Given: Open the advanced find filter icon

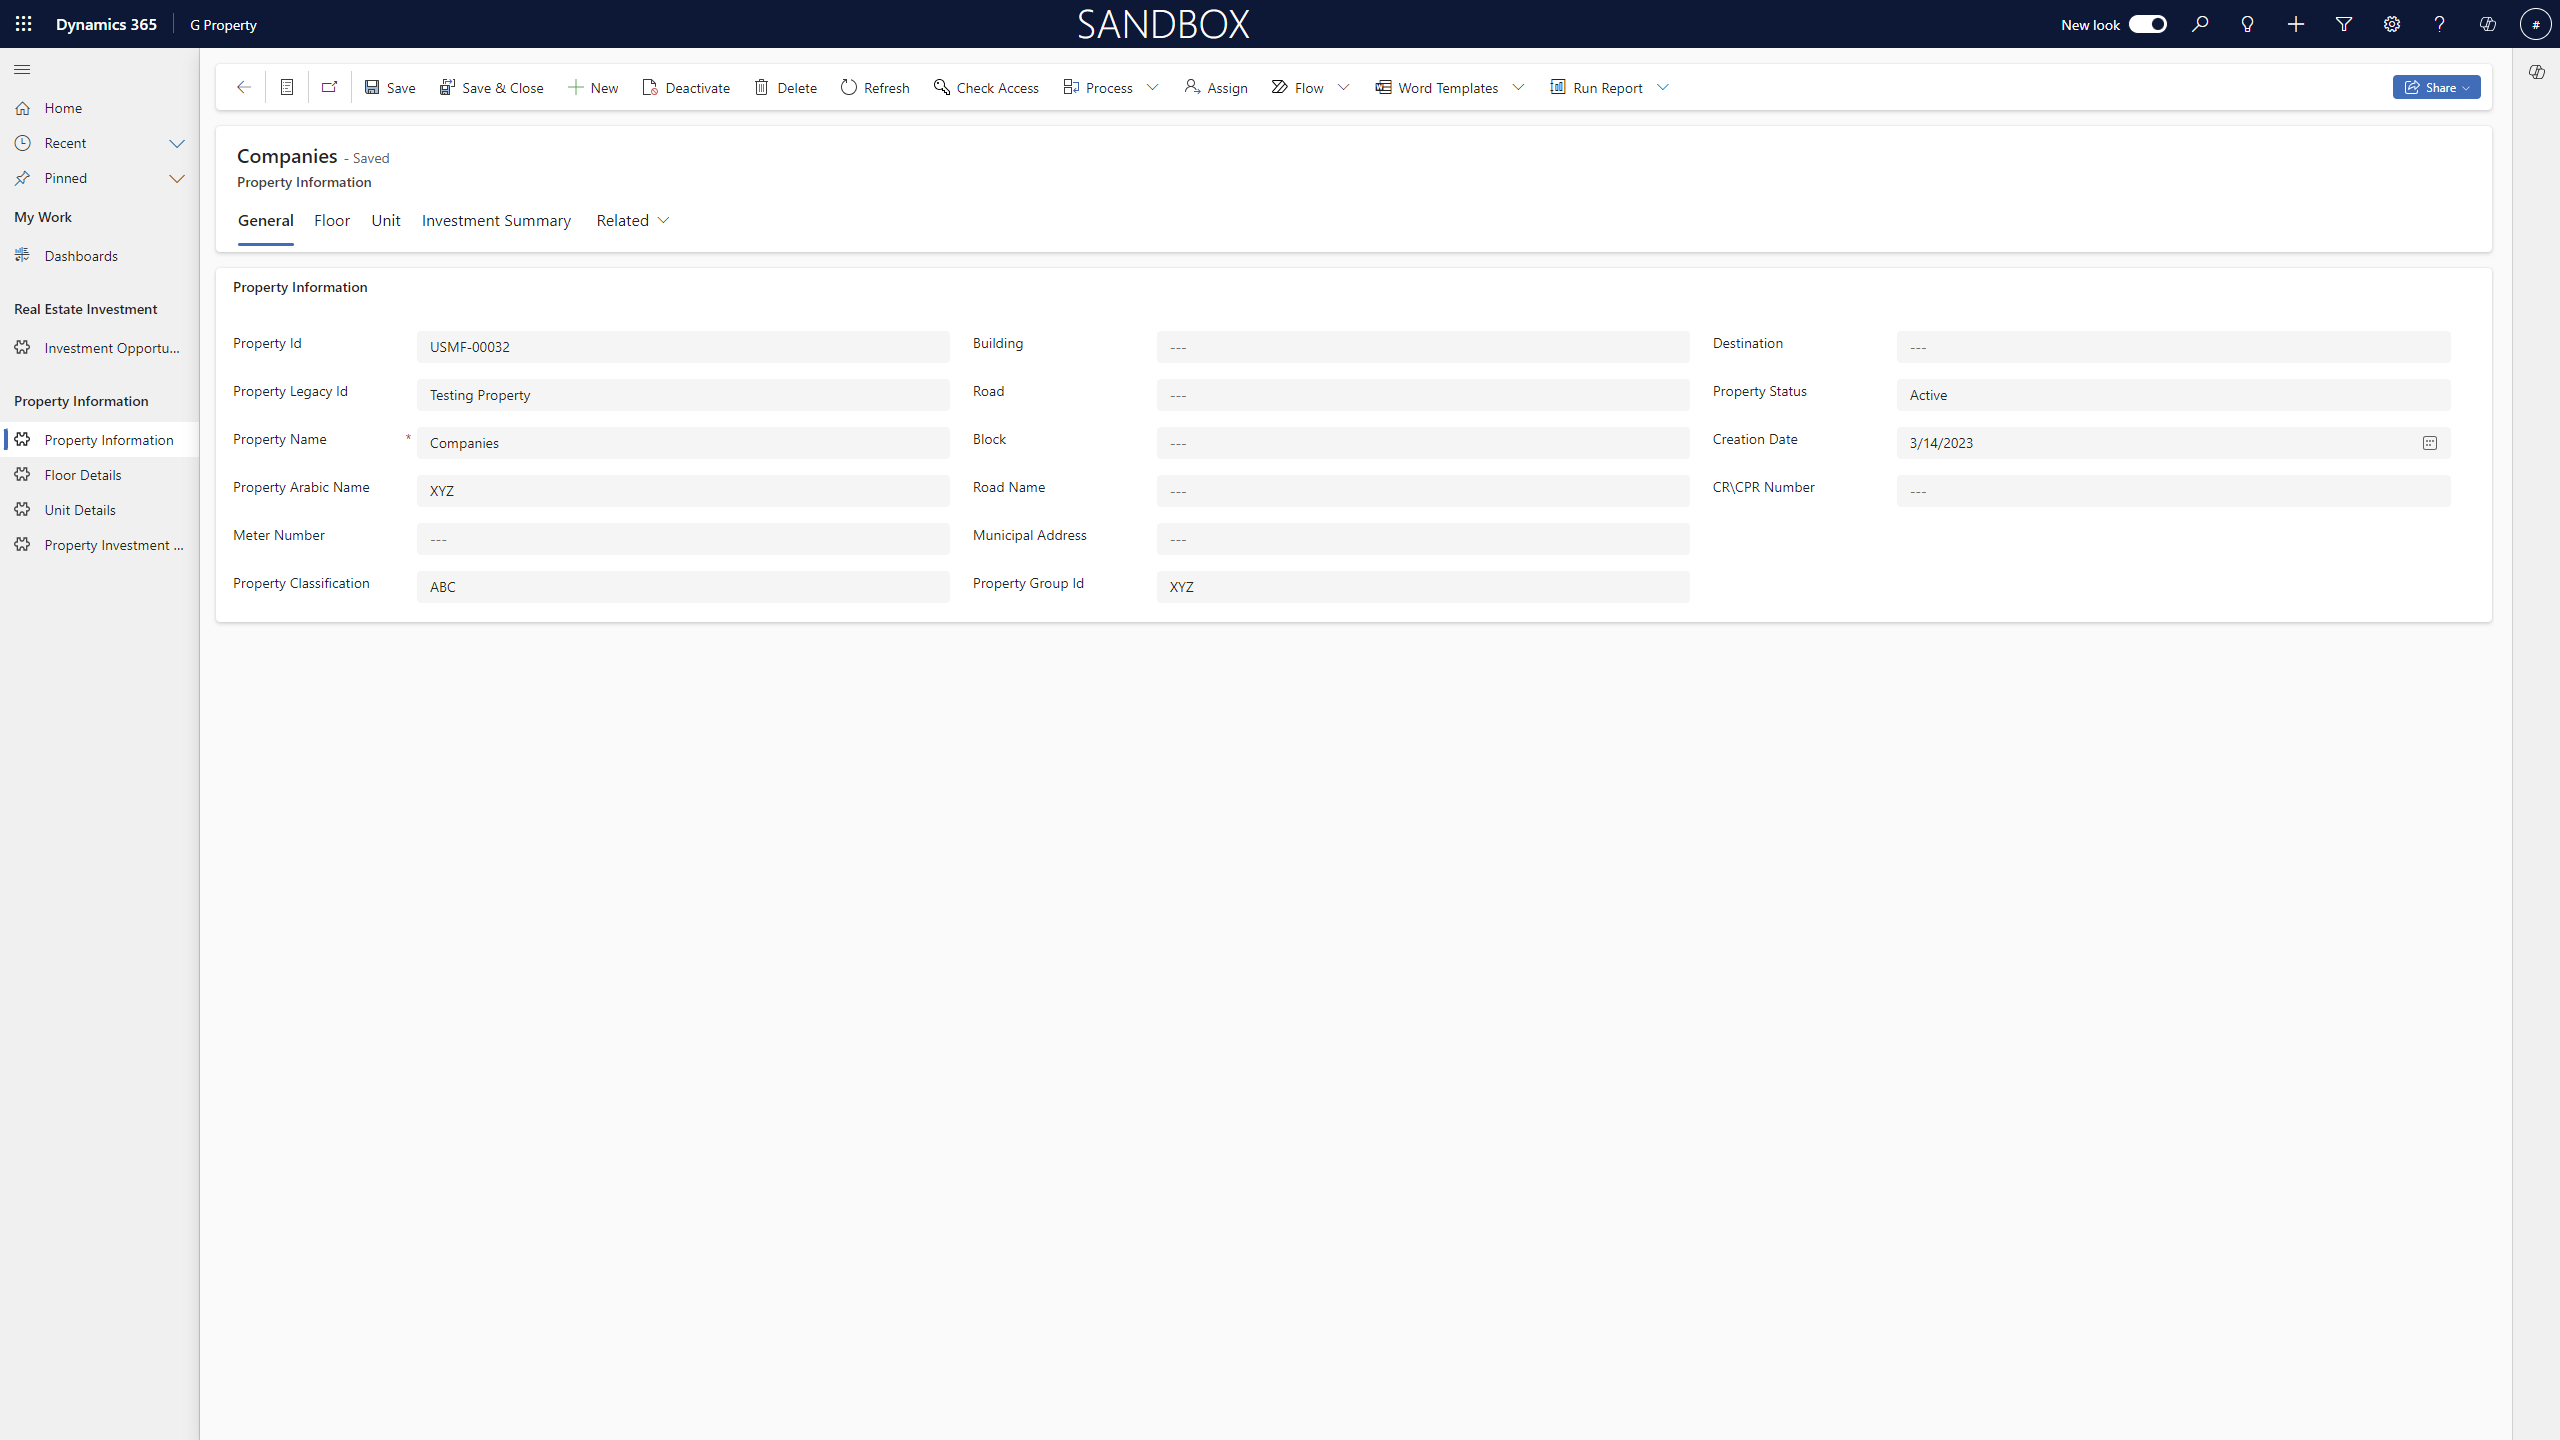Looking at the screenshot, I should pyautogui.click(x=2344, y=24).
